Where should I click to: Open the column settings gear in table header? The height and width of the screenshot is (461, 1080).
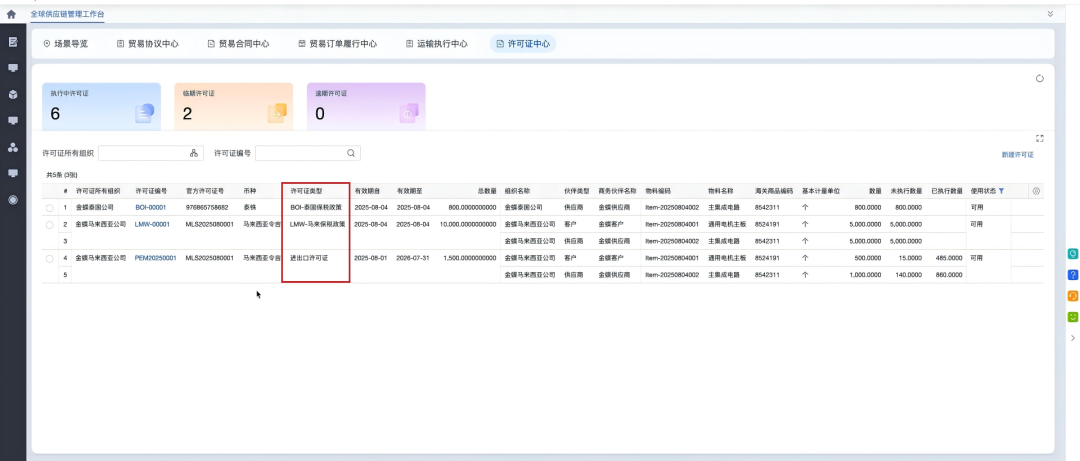[1036, 190]
